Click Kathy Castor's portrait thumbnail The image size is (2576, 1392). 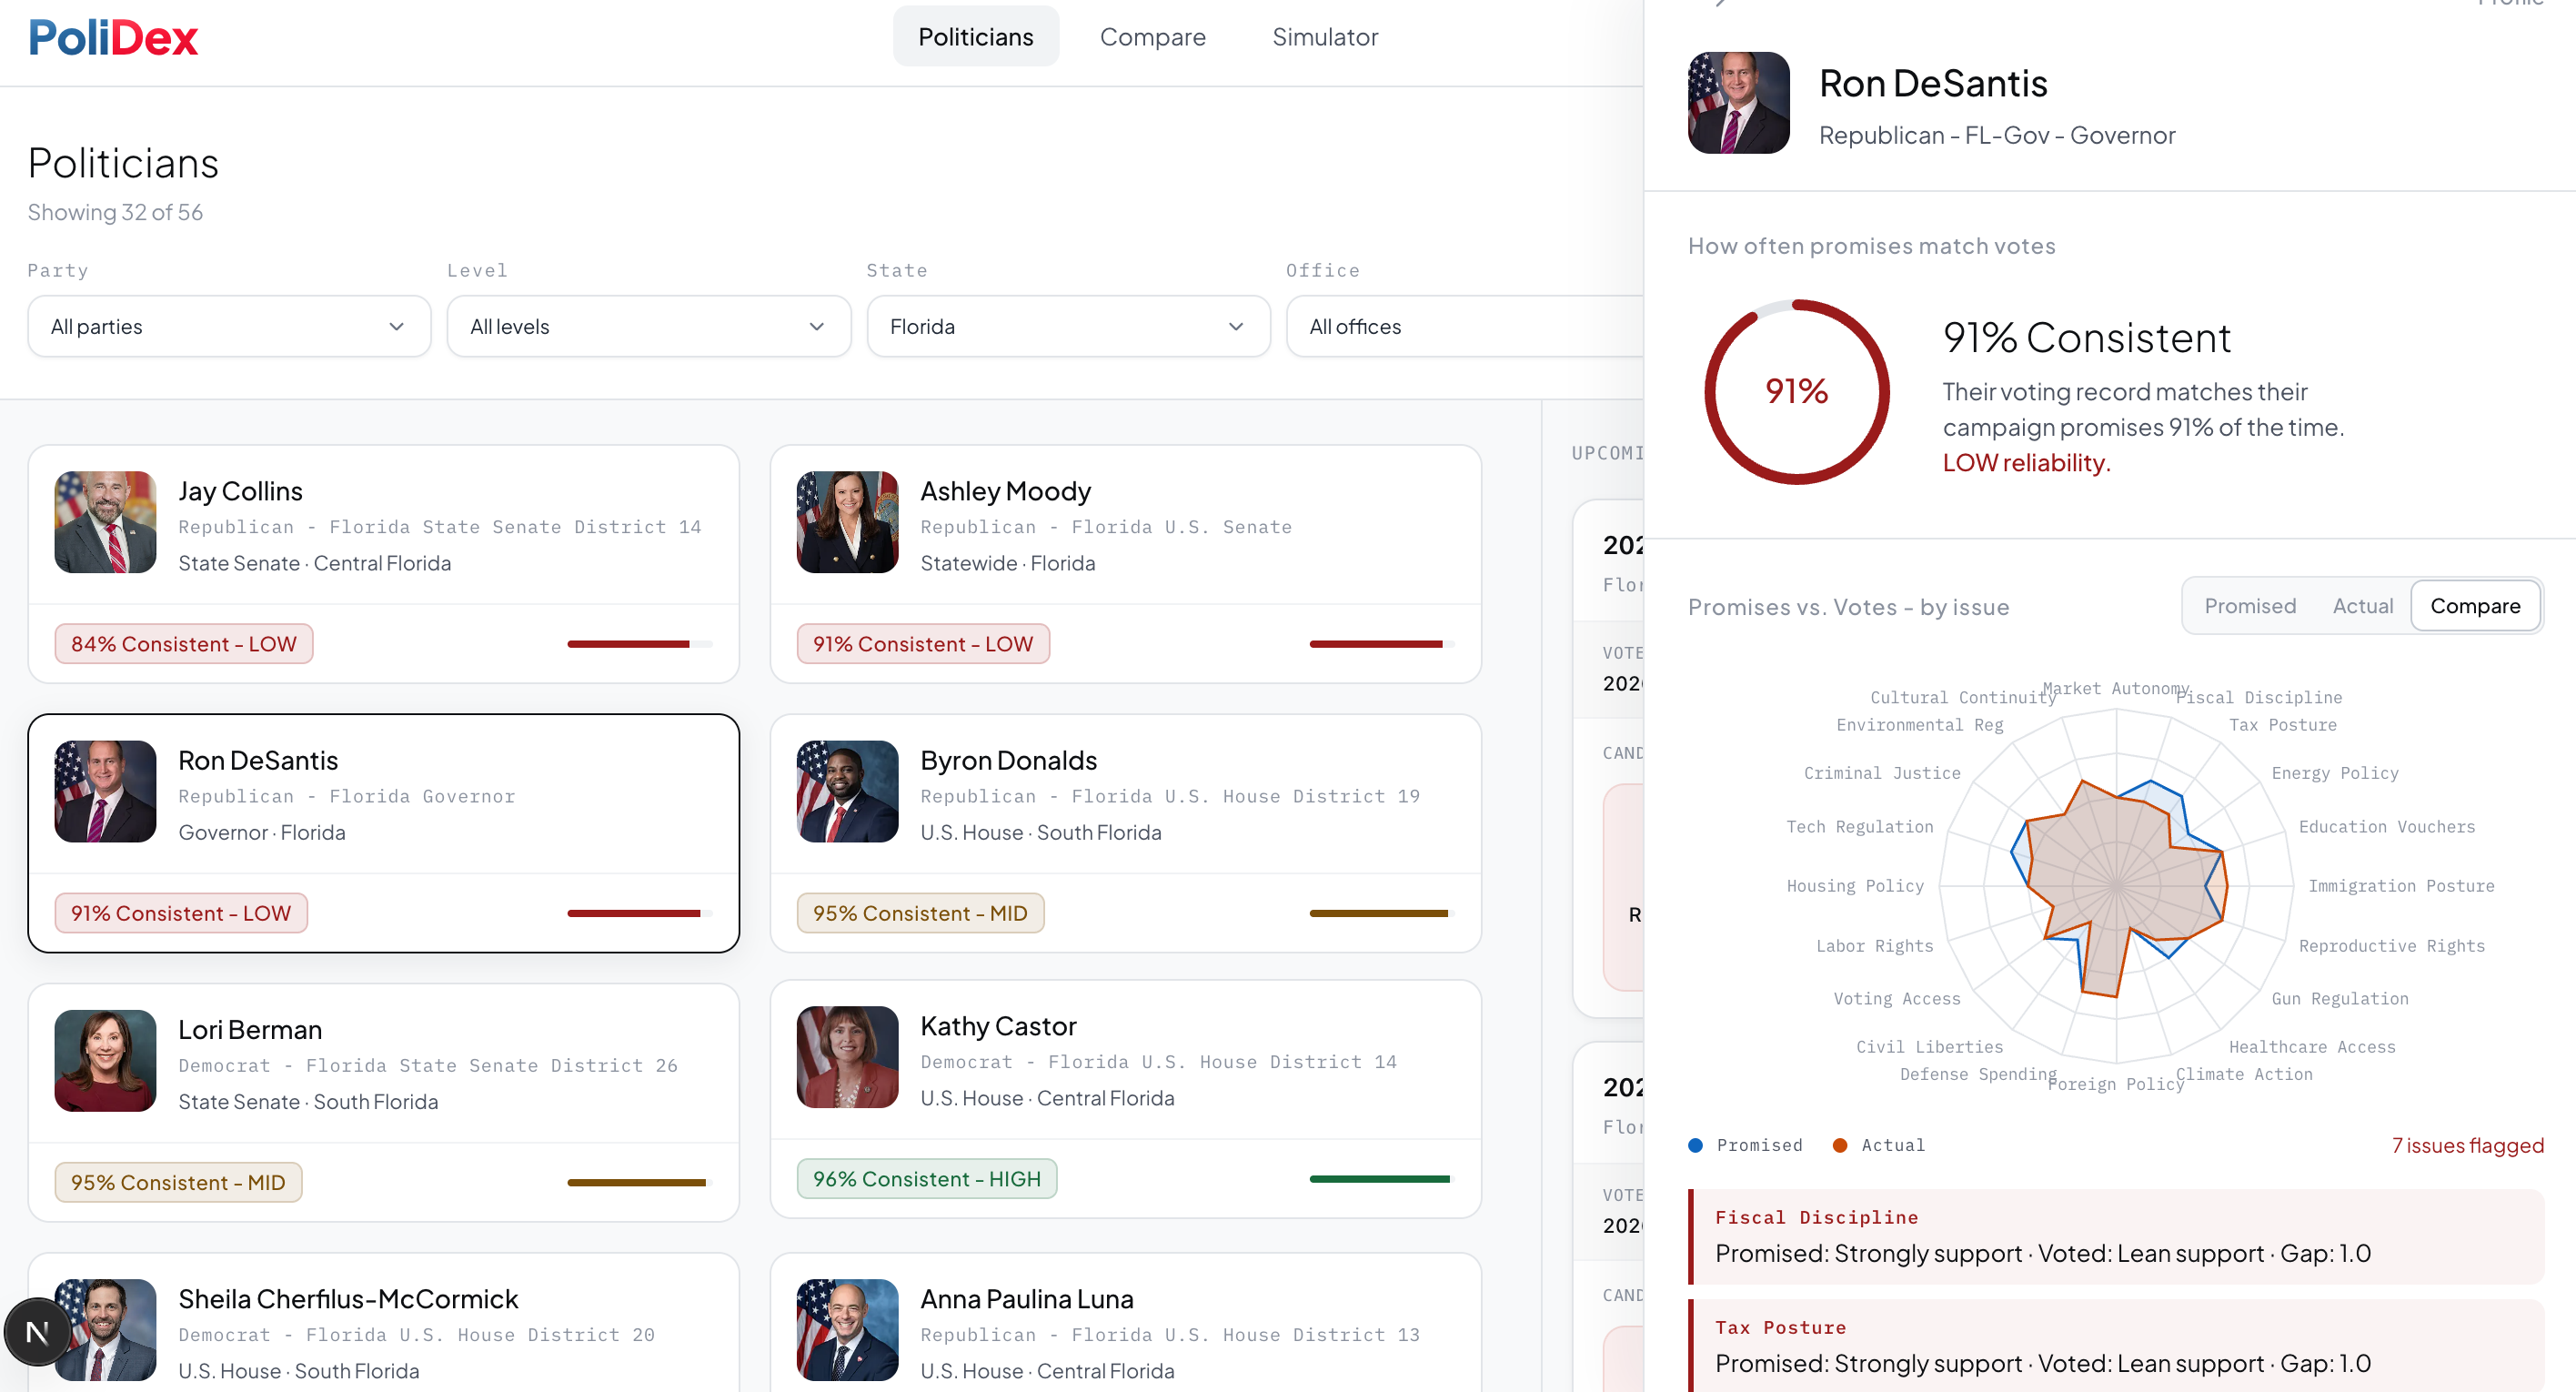[x=847, y=1057]
